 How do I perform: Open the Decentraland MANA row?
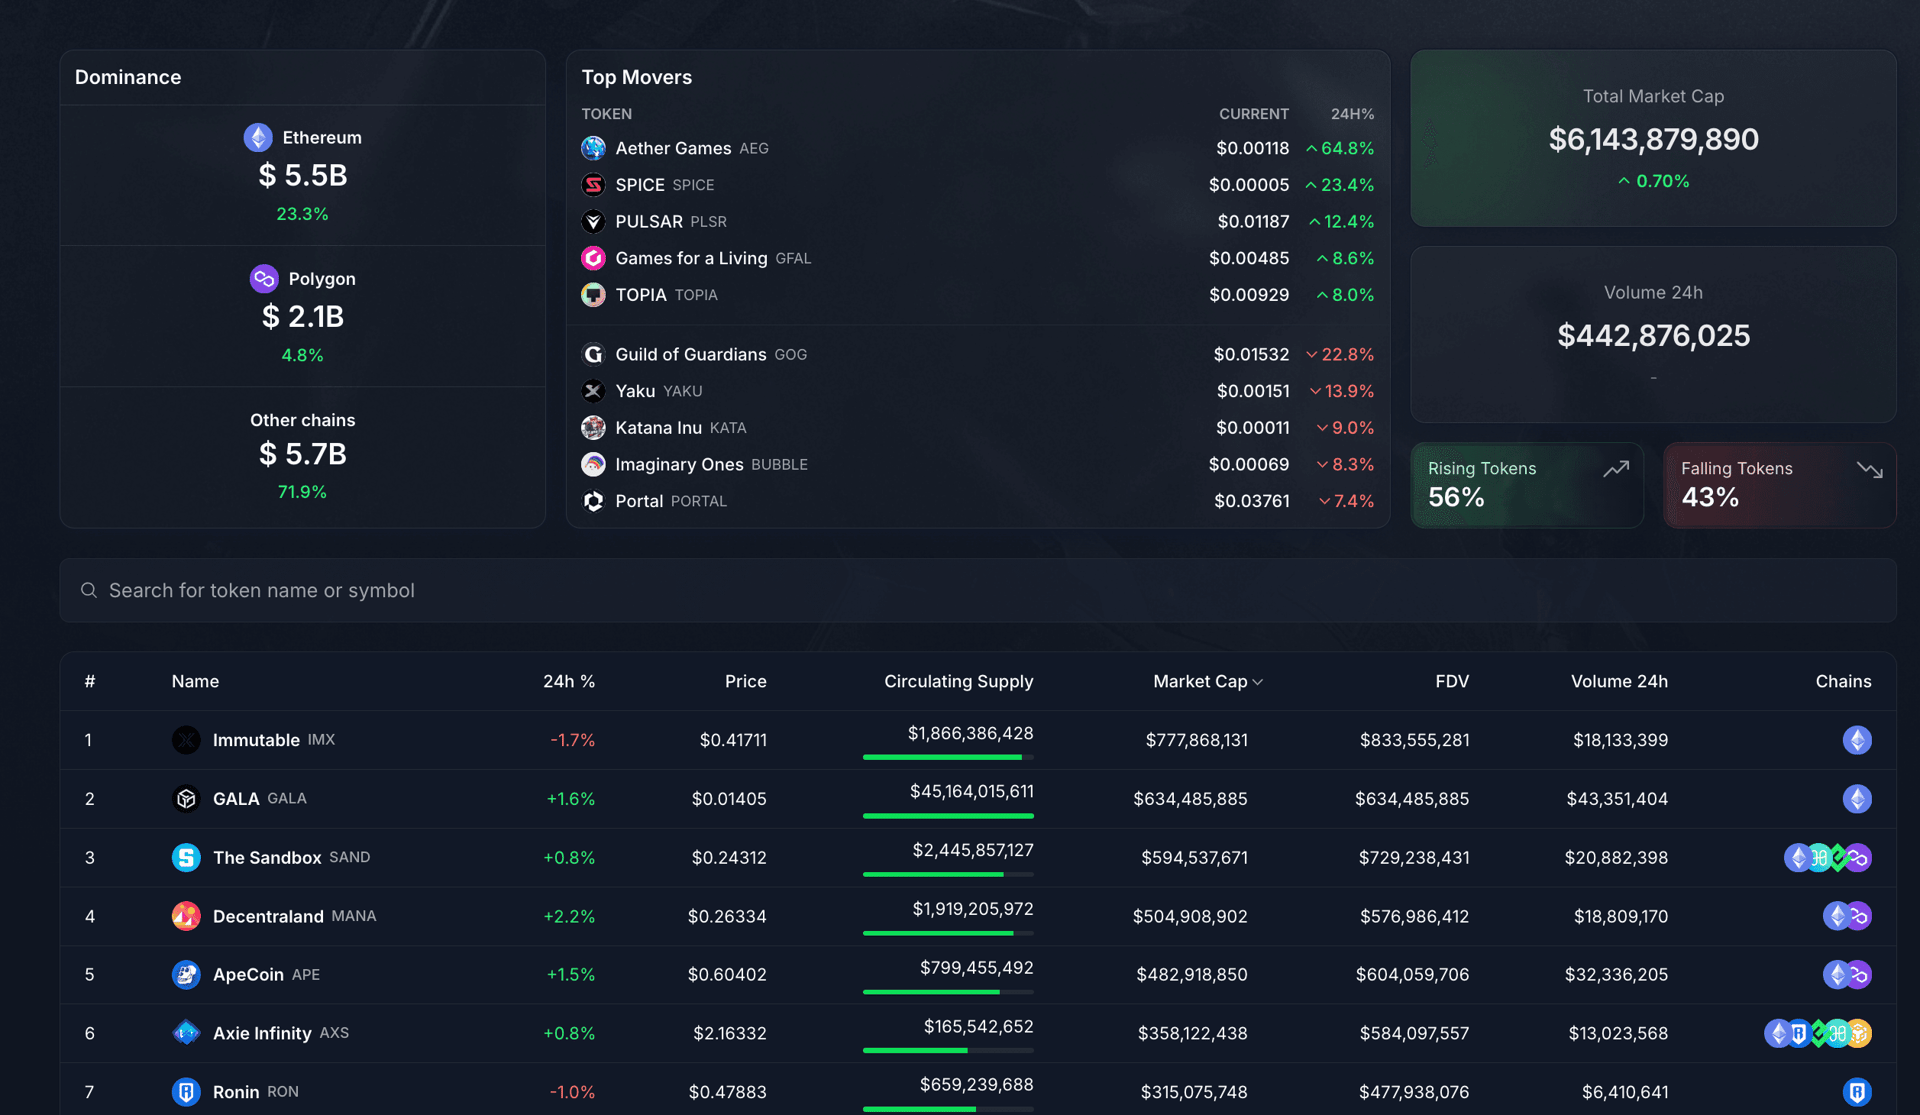coord(270,916)
